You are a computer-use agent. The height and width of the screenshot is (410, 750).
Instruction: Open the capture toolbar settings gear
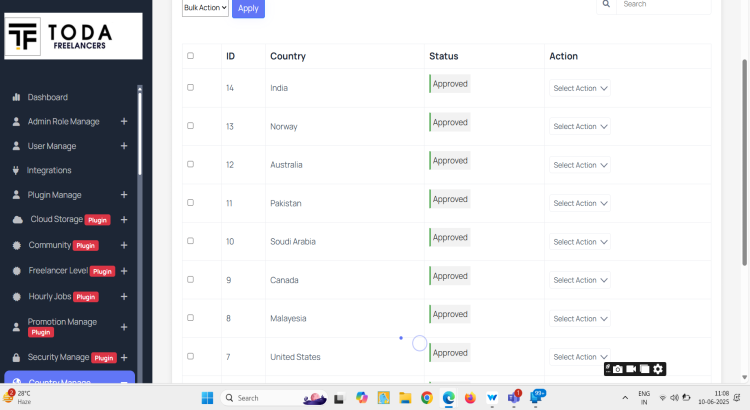[x=658, y=370]
